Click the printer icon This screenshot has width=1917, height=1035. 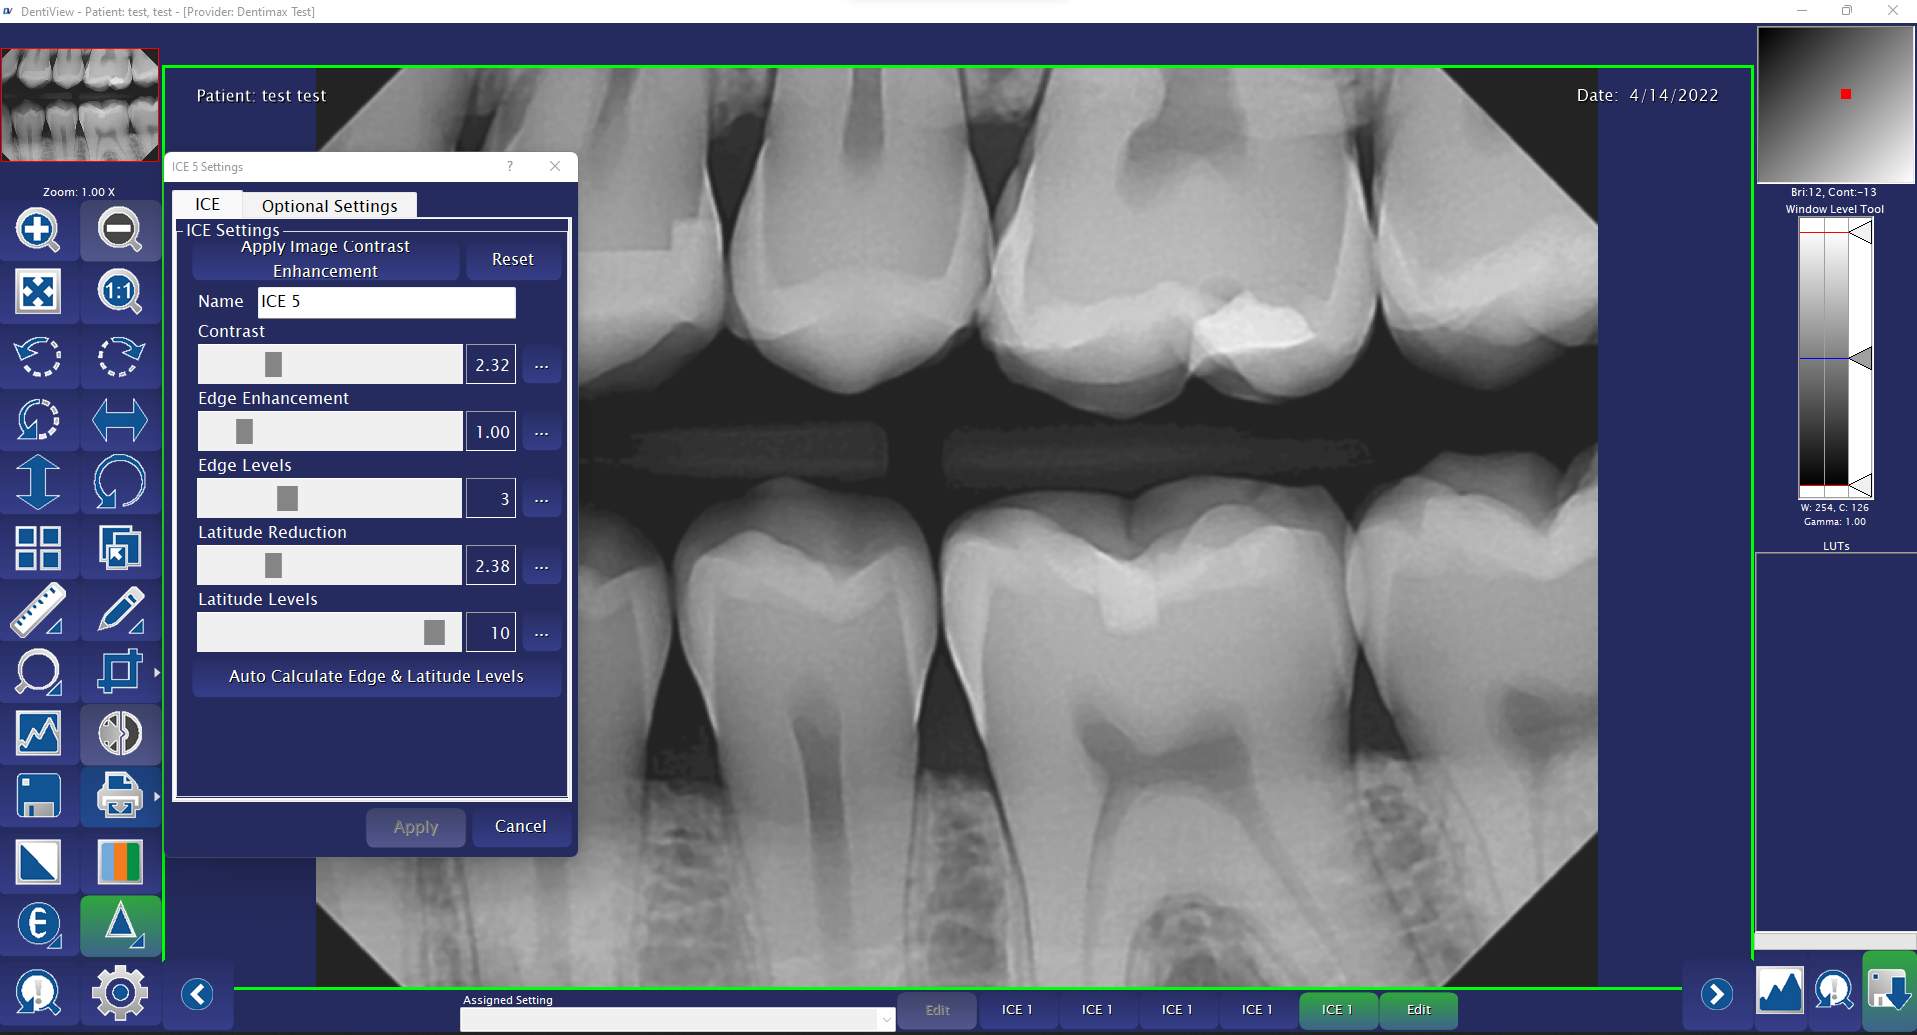(x=119, y=797)
